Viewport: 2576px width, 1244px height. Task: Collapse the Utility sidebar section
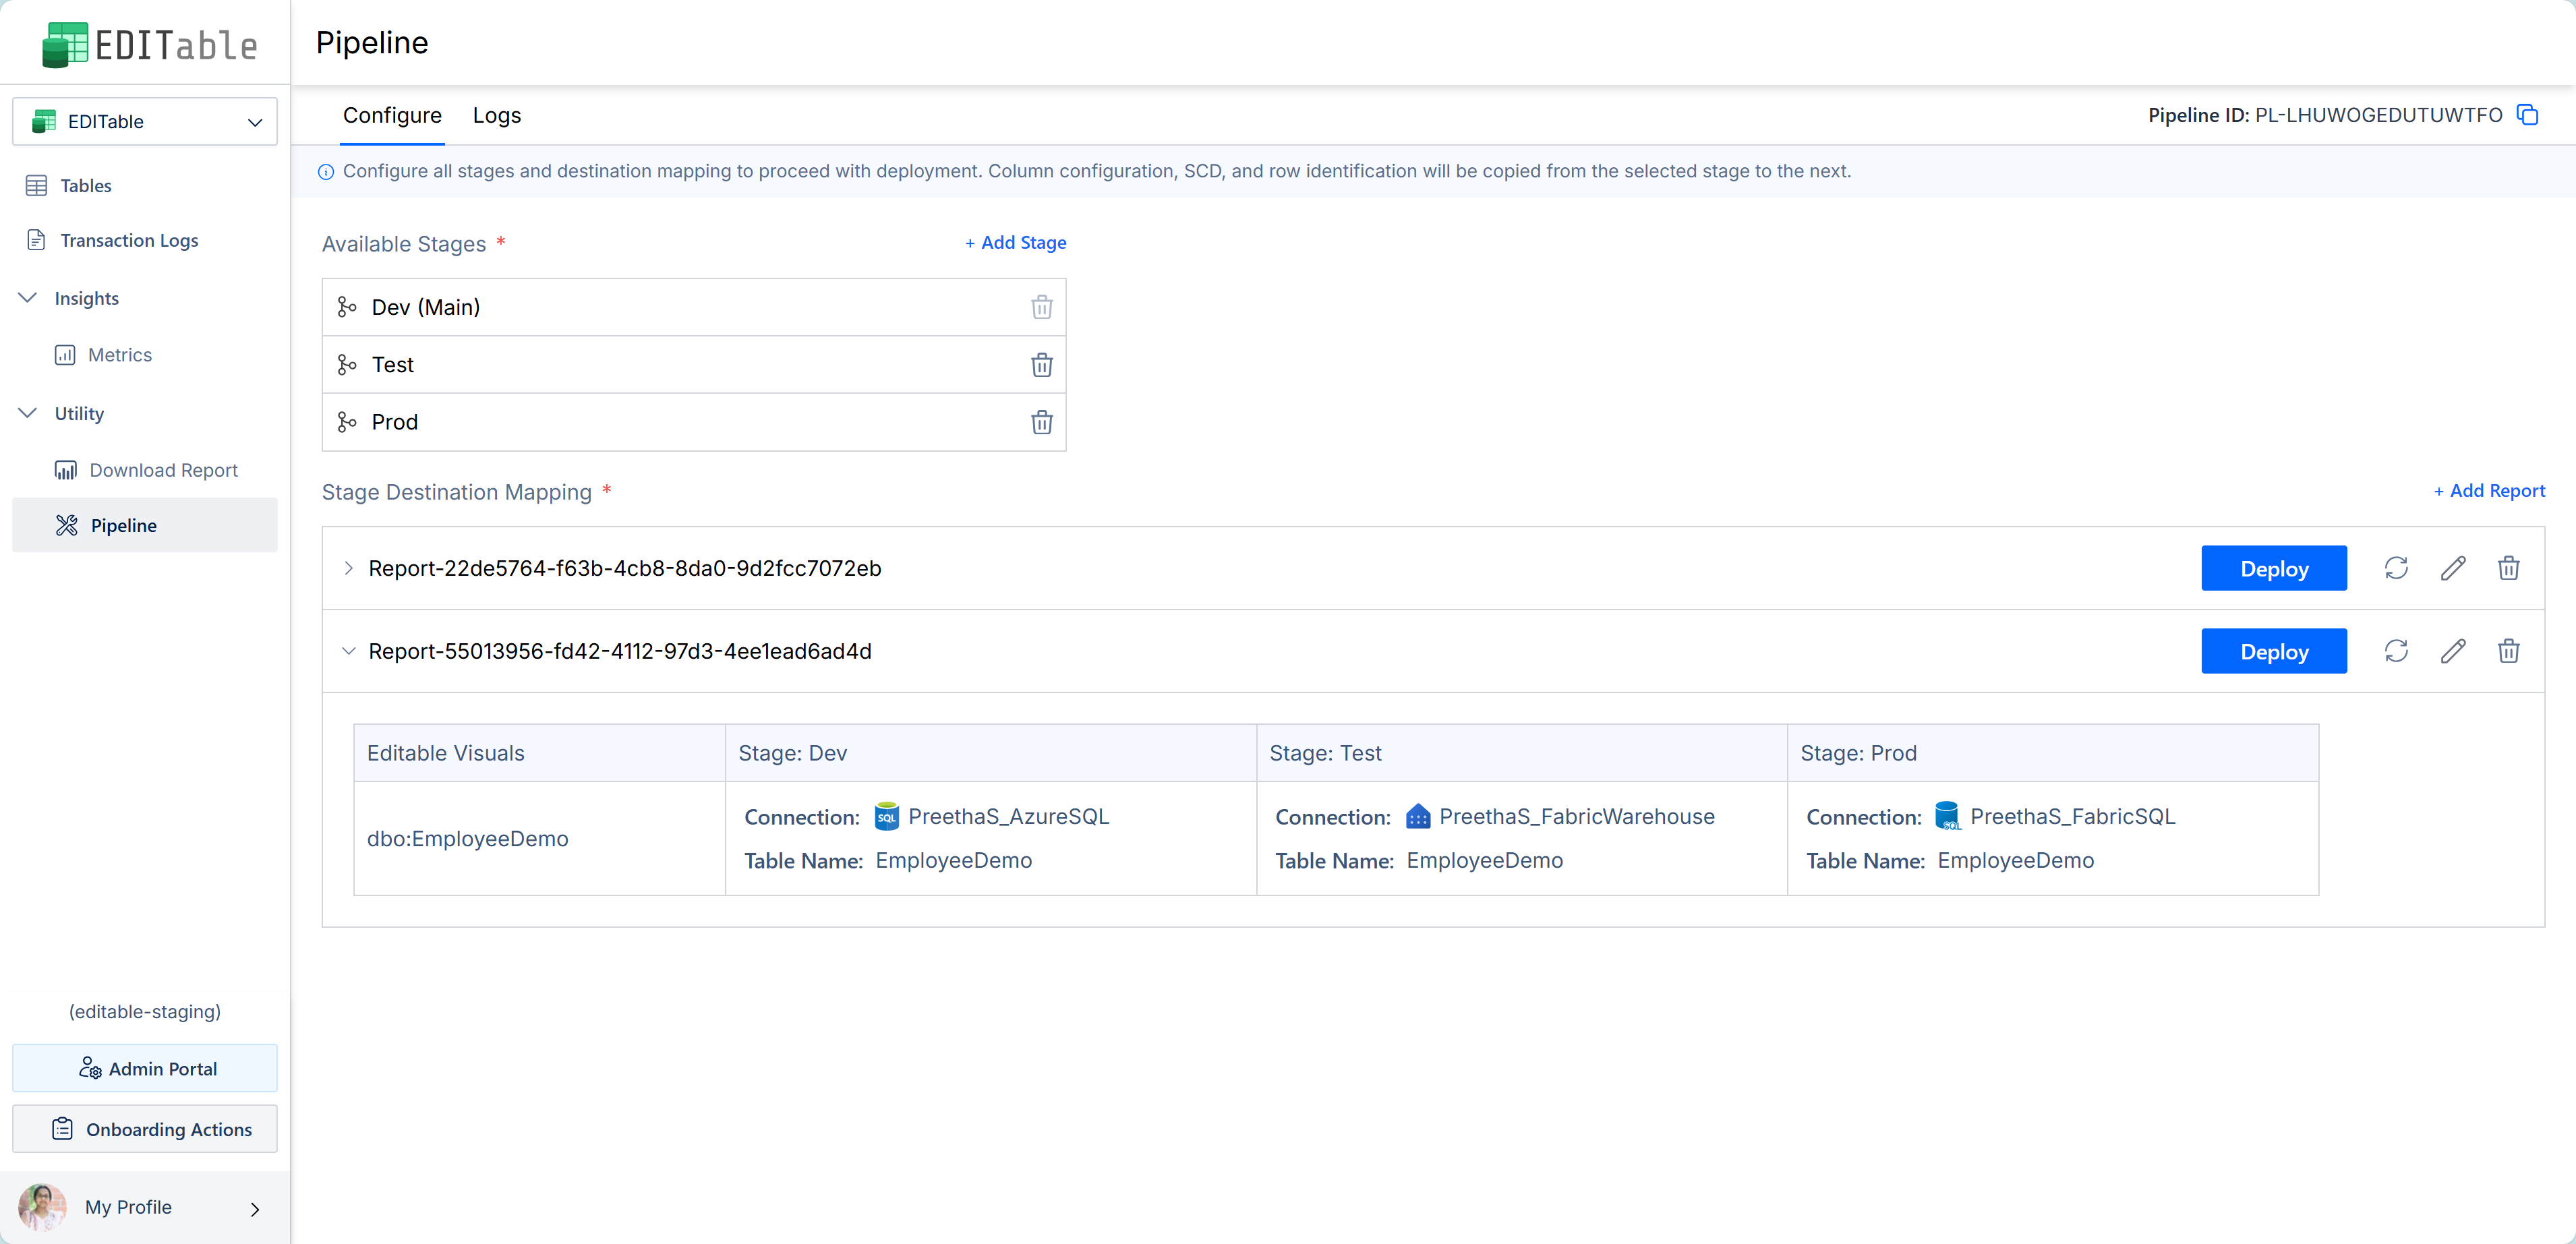(28, 413)
